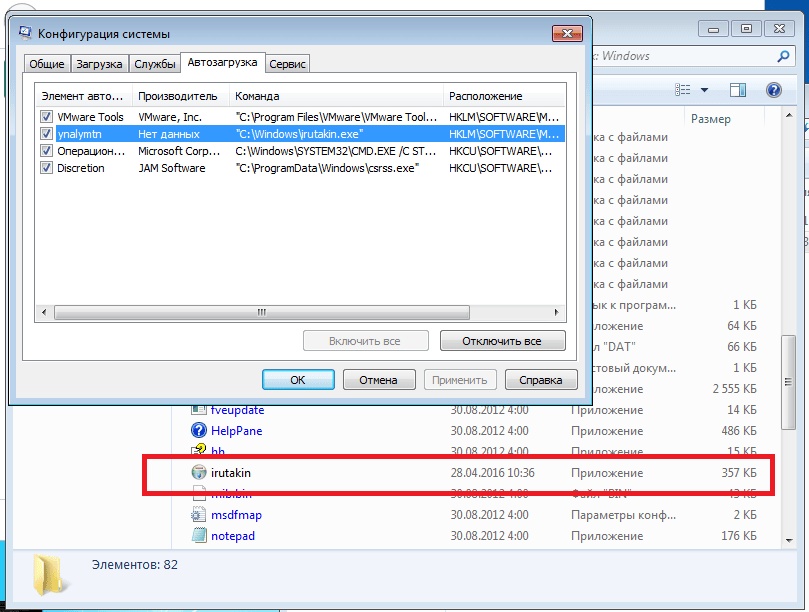The image size is (809, 612).
Task: Click the horizontal scrollbar right arrow in startup list
Action: click(556, 312)
